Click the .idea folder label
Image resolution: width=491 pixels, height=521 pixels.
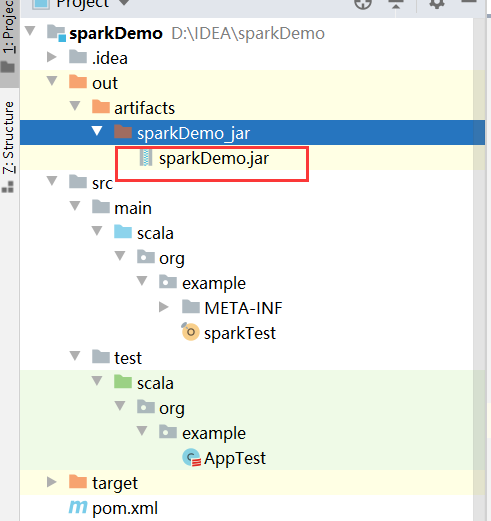[x=110, y=58]
